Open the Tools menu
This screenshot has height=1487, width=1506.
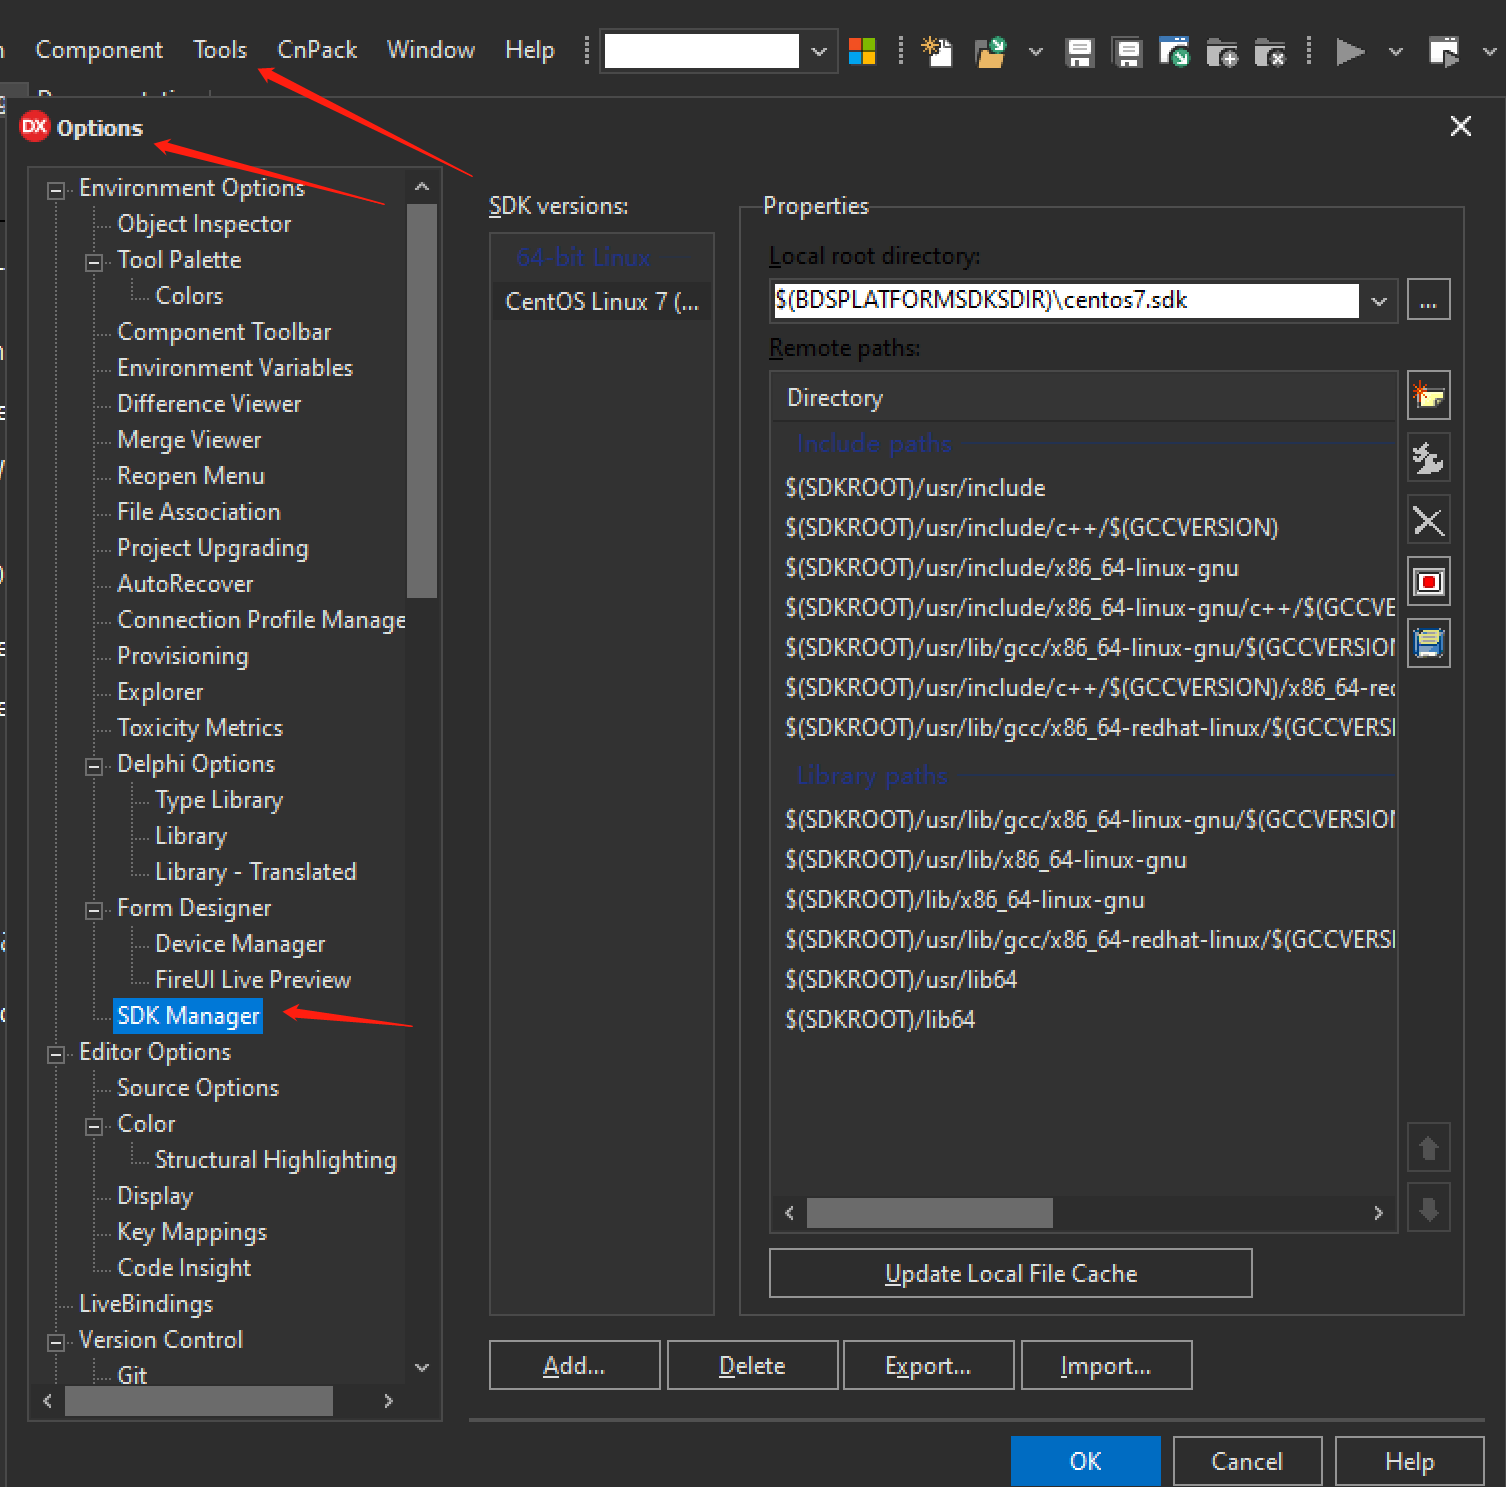tap(220, 50)
